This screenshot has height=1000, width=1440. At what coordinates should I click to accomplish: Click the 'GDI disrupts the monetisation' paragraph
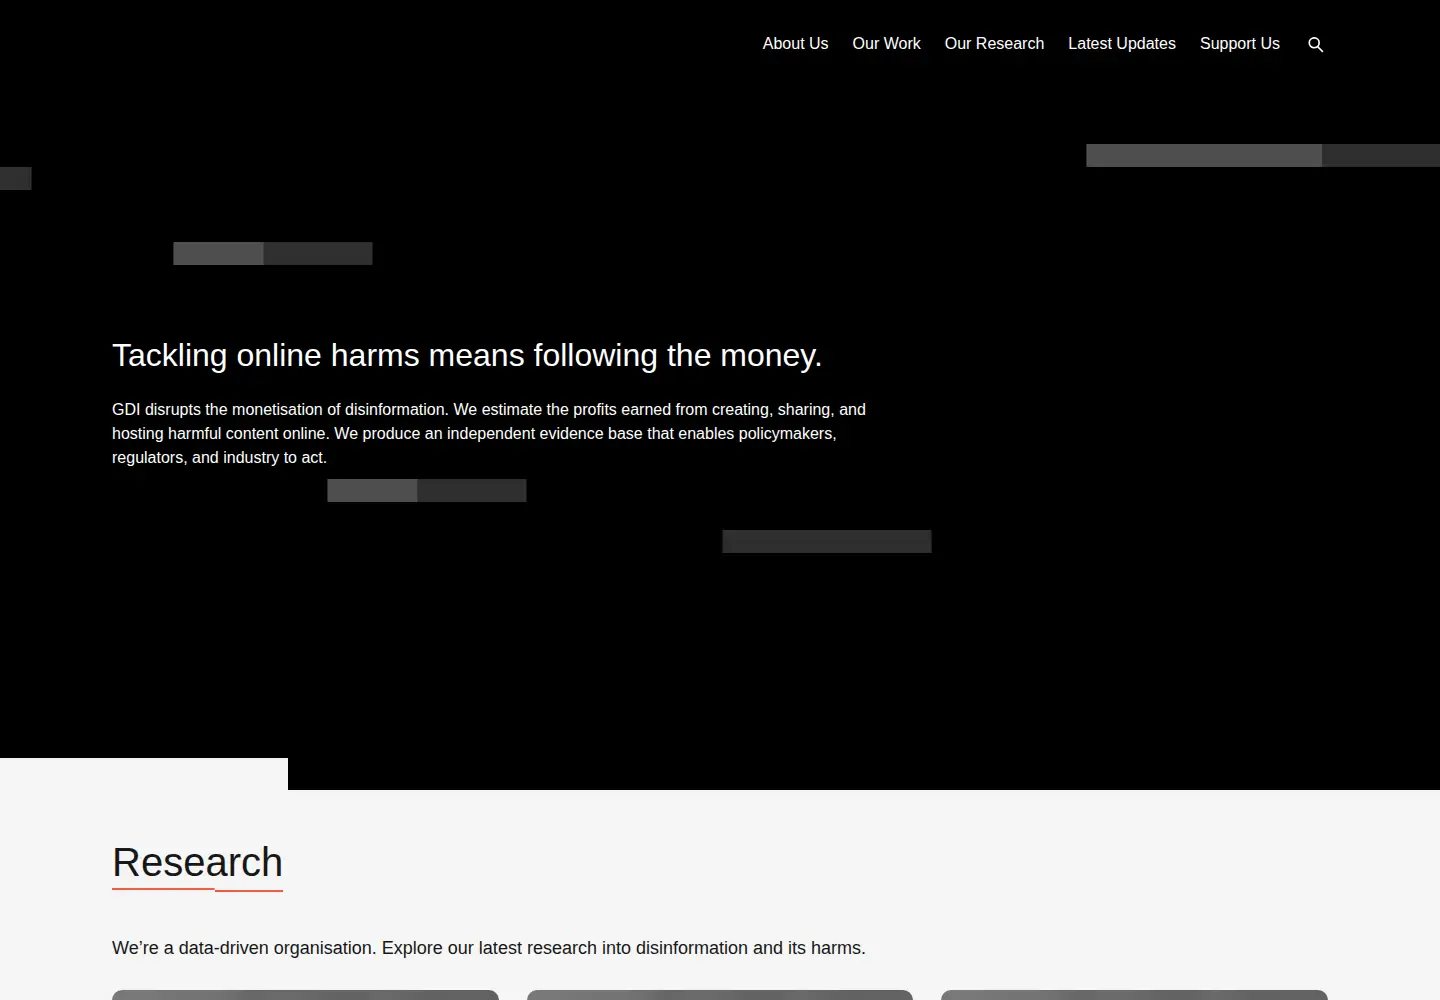pyautogui.click(x=489, y=433)
